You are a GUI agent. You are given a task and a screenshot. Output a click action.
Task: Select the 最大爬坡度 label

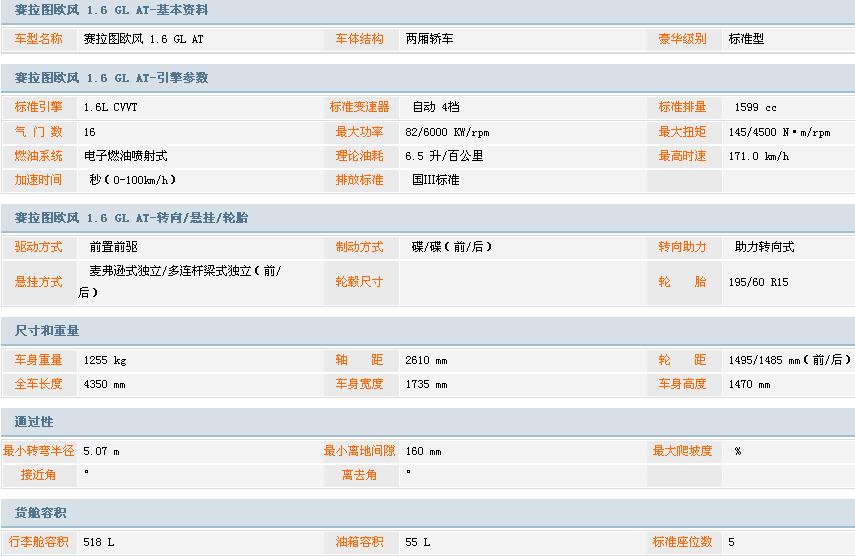682,451
